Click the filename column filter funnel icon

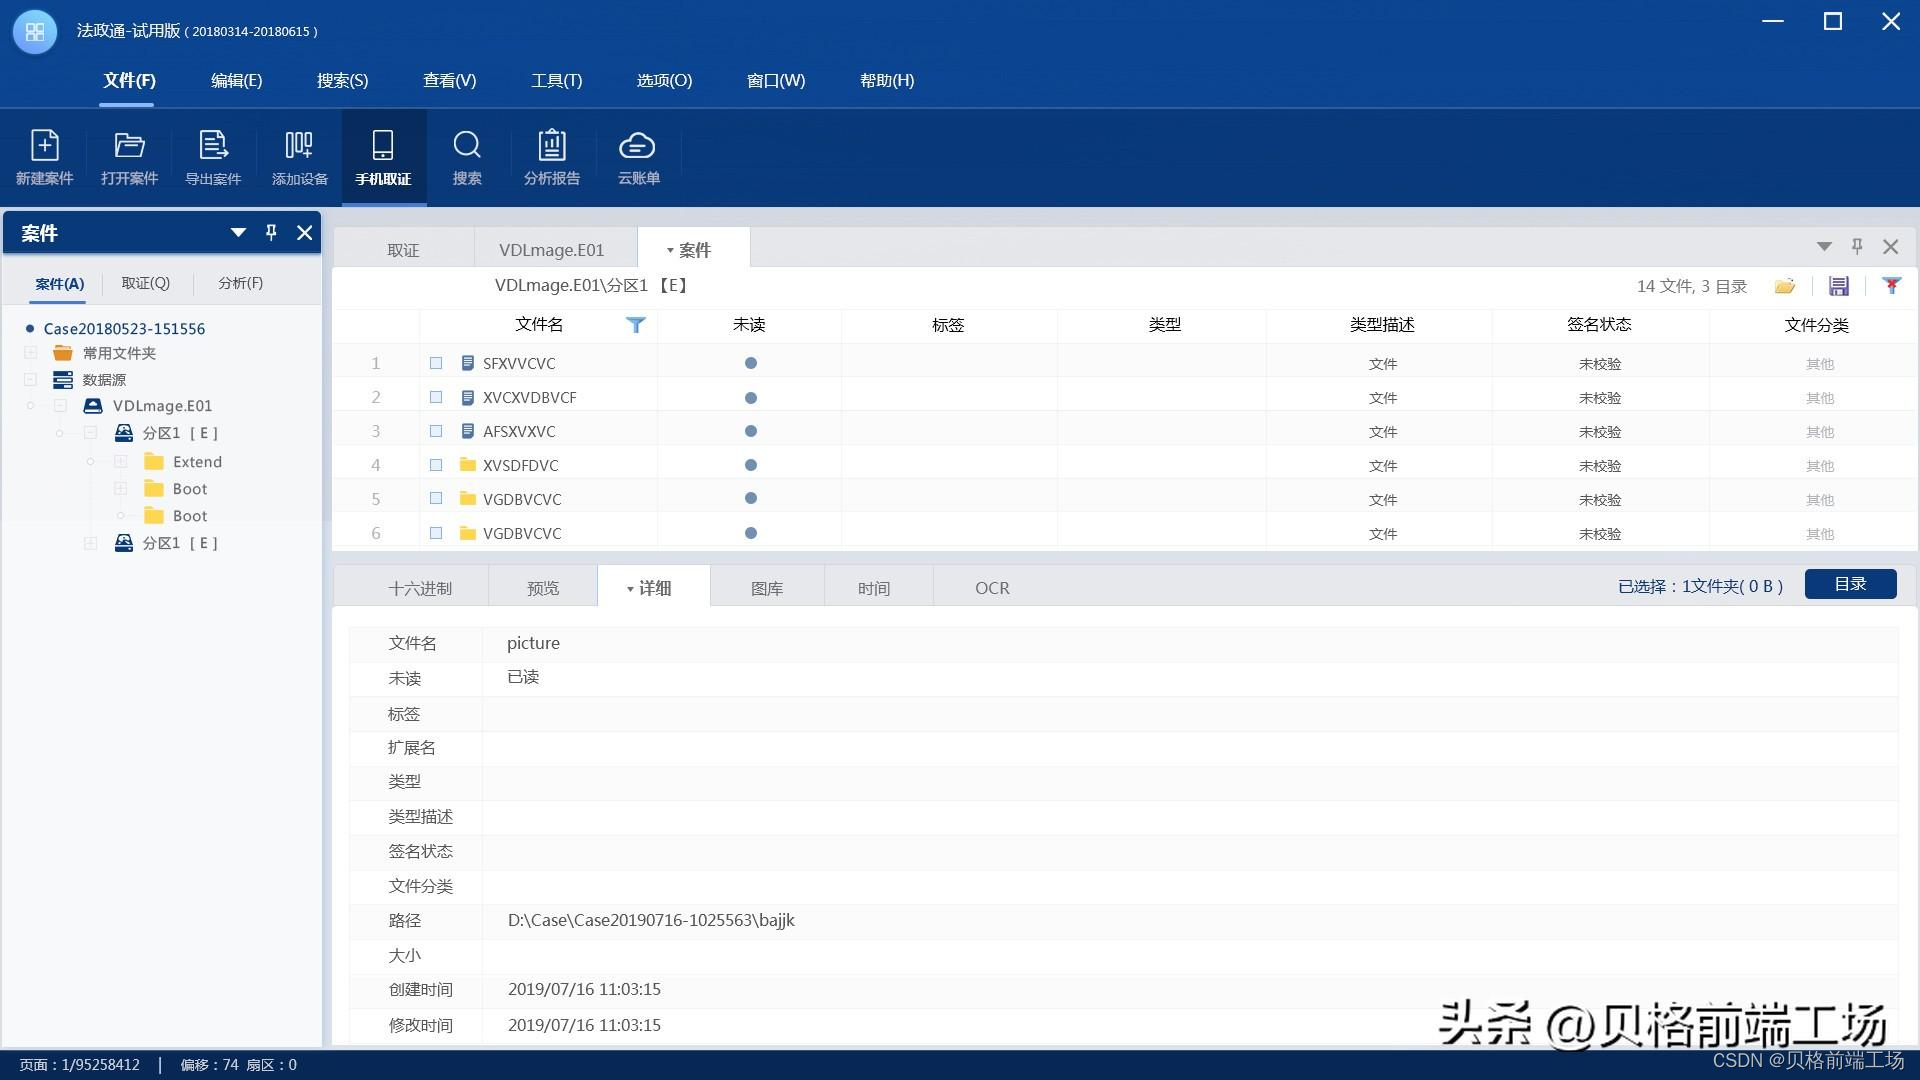tap(635, 324)
